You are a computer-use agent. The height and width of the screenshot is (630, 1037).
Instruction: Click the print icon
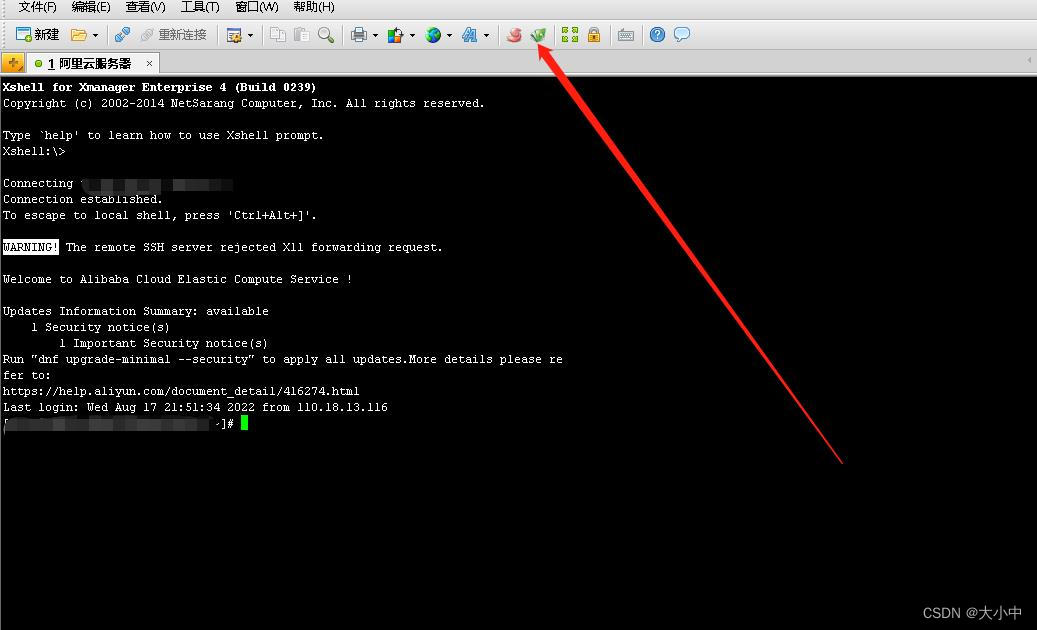(x=358, y=35)
